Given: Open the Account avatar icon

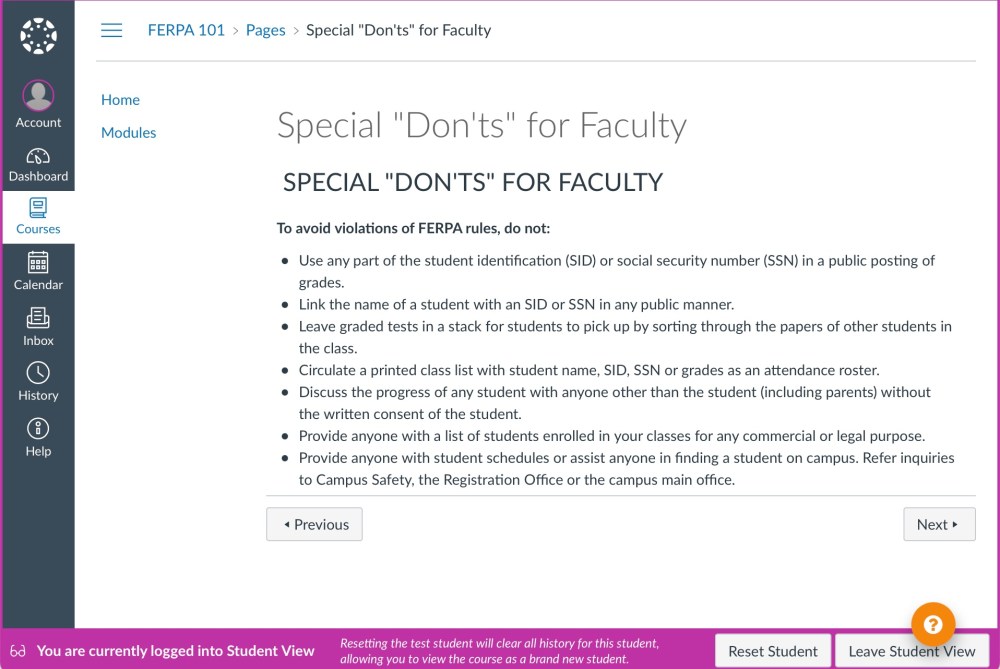Looking at the screenshot, I should (38, 96).
